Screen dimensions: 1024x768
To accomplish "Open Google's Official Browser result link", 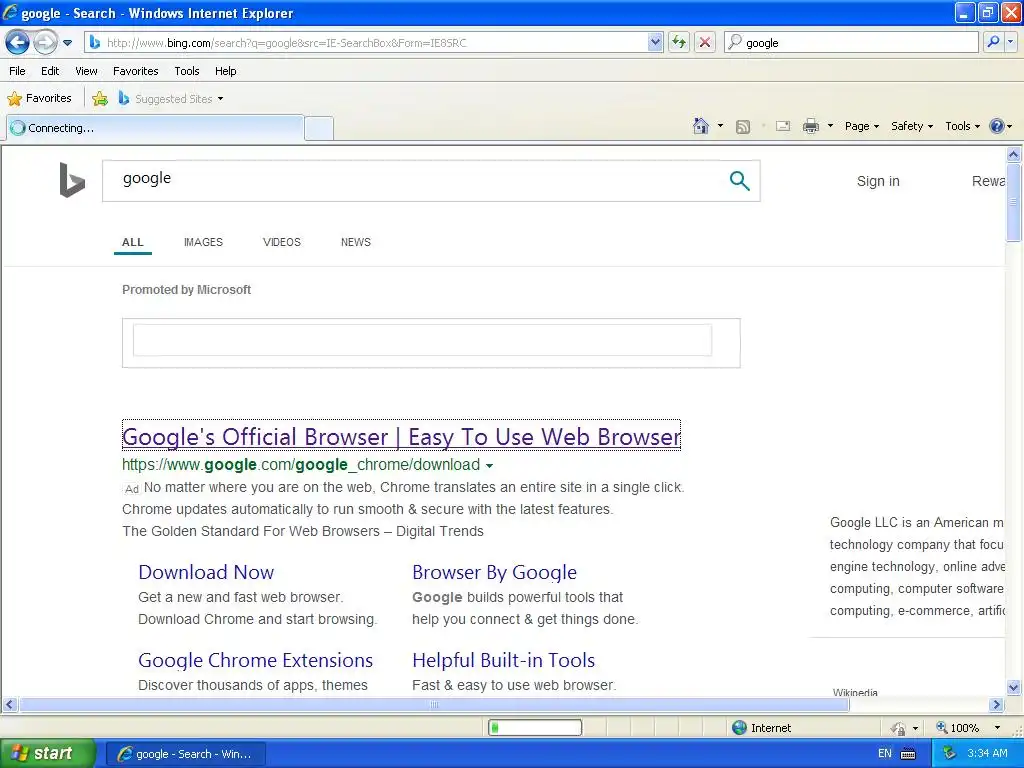I will (x=401, y=436).
